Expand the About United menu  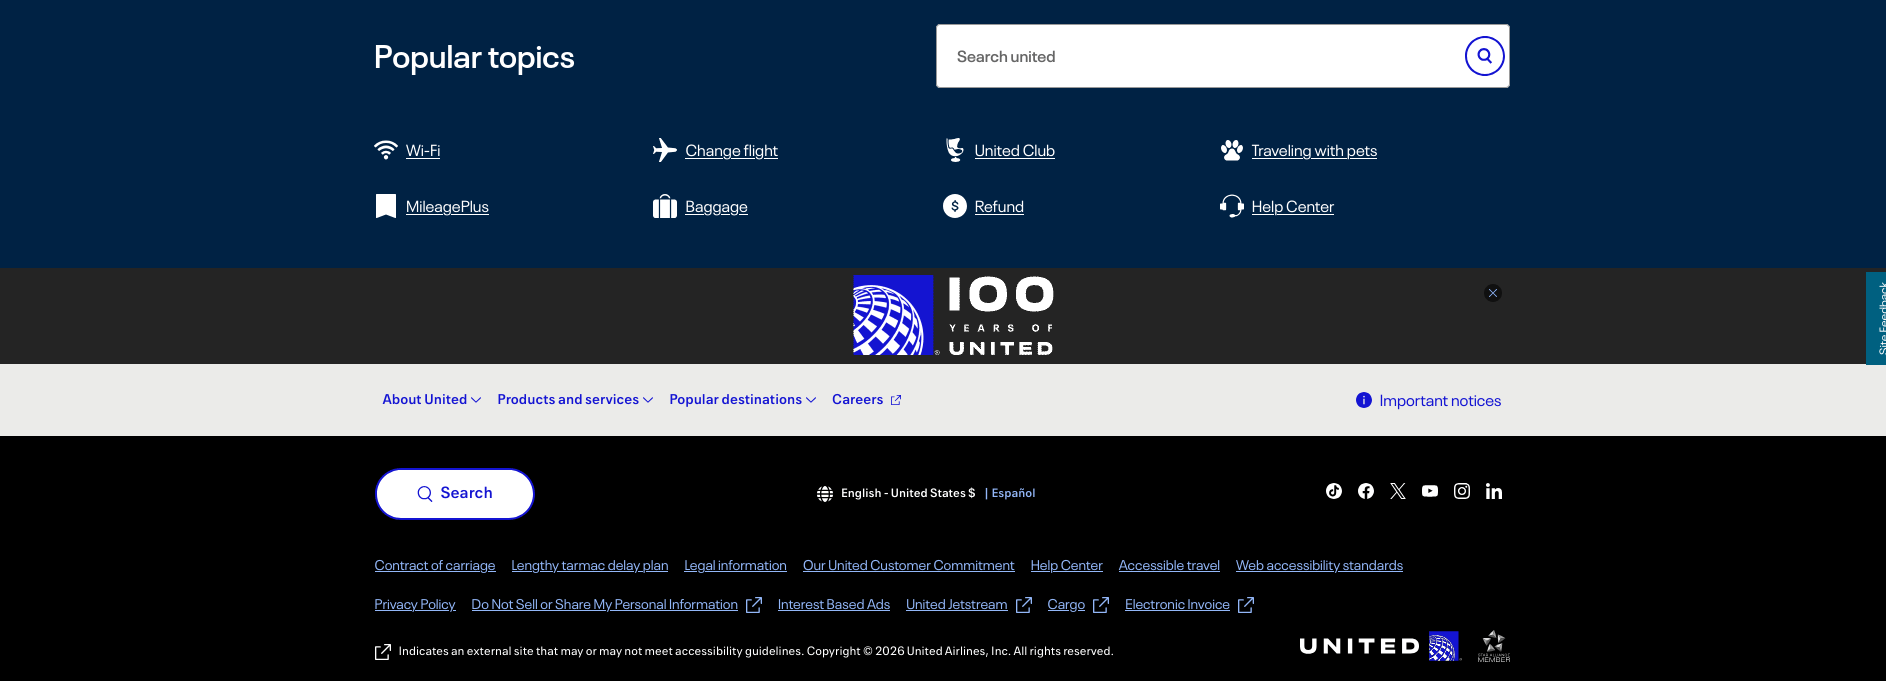pyautogui.click(x=431, y=400)
